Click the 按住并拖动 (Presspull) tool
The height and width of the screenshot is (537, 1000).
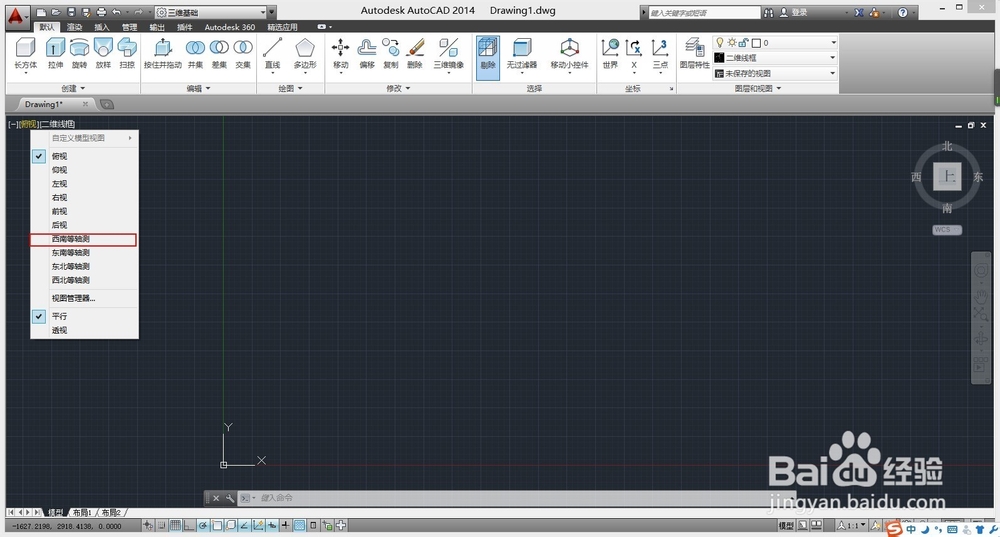click(163, 54)
